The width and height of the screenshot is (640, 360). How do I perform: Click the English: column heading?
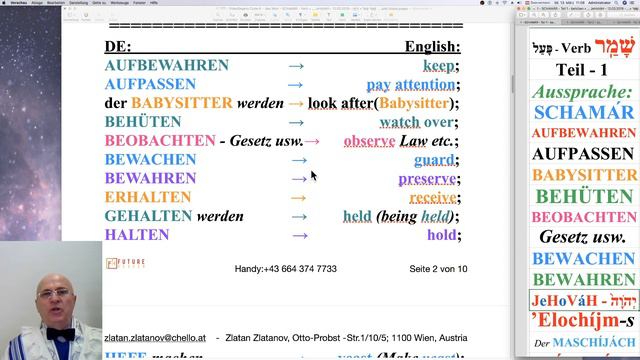pos(433,47)
